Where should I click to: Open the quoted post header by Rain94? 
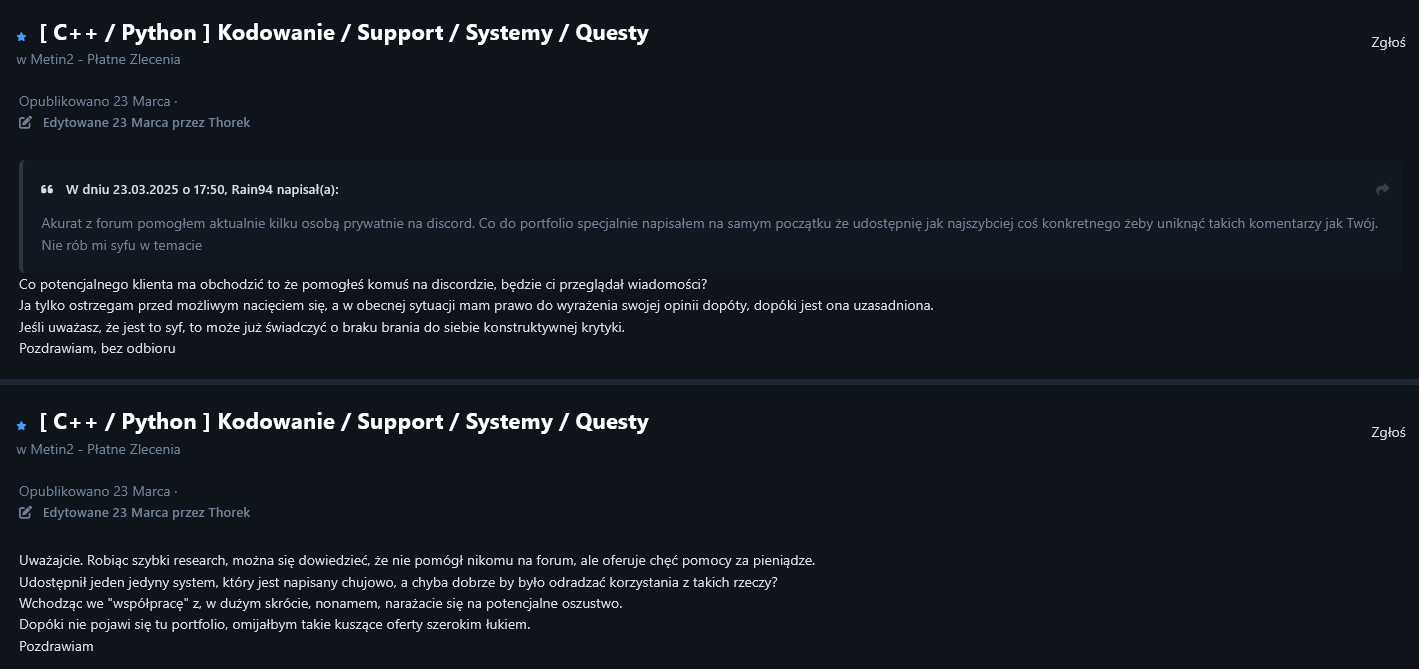tap(202, 189)
